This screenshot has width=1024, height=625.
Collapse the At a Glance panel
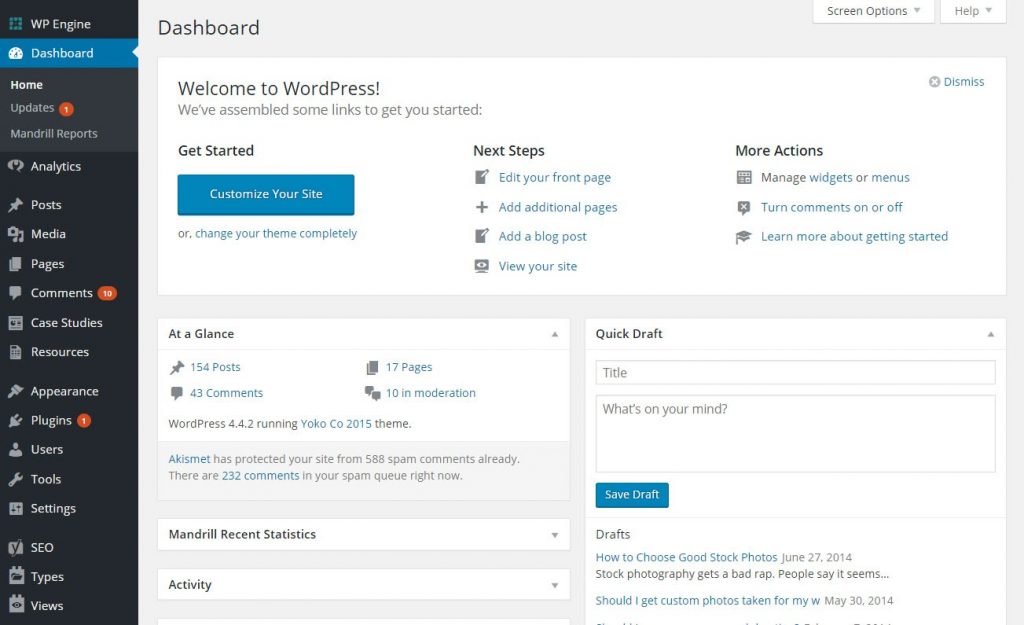coord(554,334)
